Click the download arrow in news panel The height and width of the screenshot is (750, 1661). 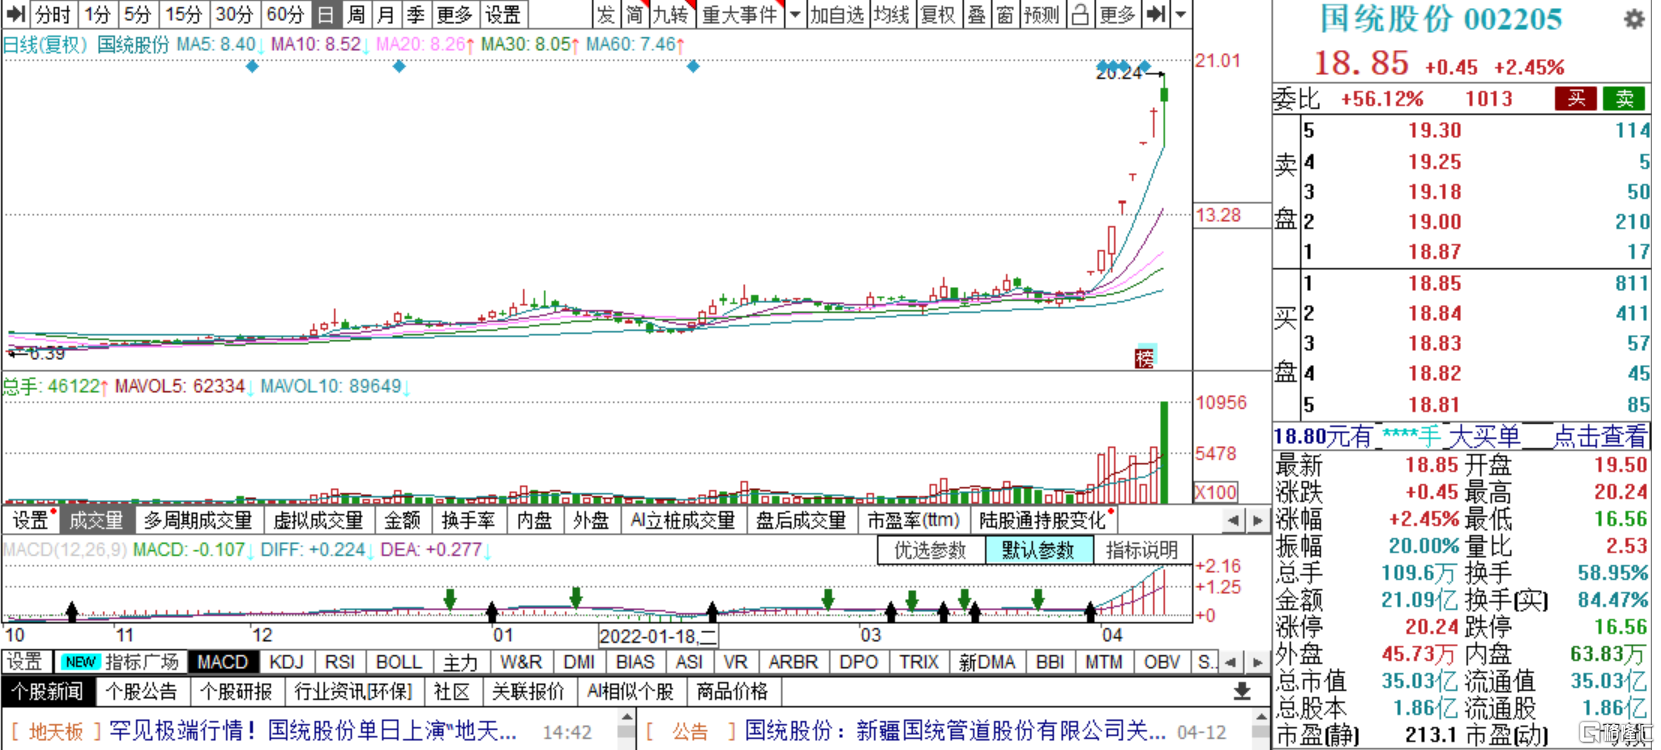coord(1242,692)
